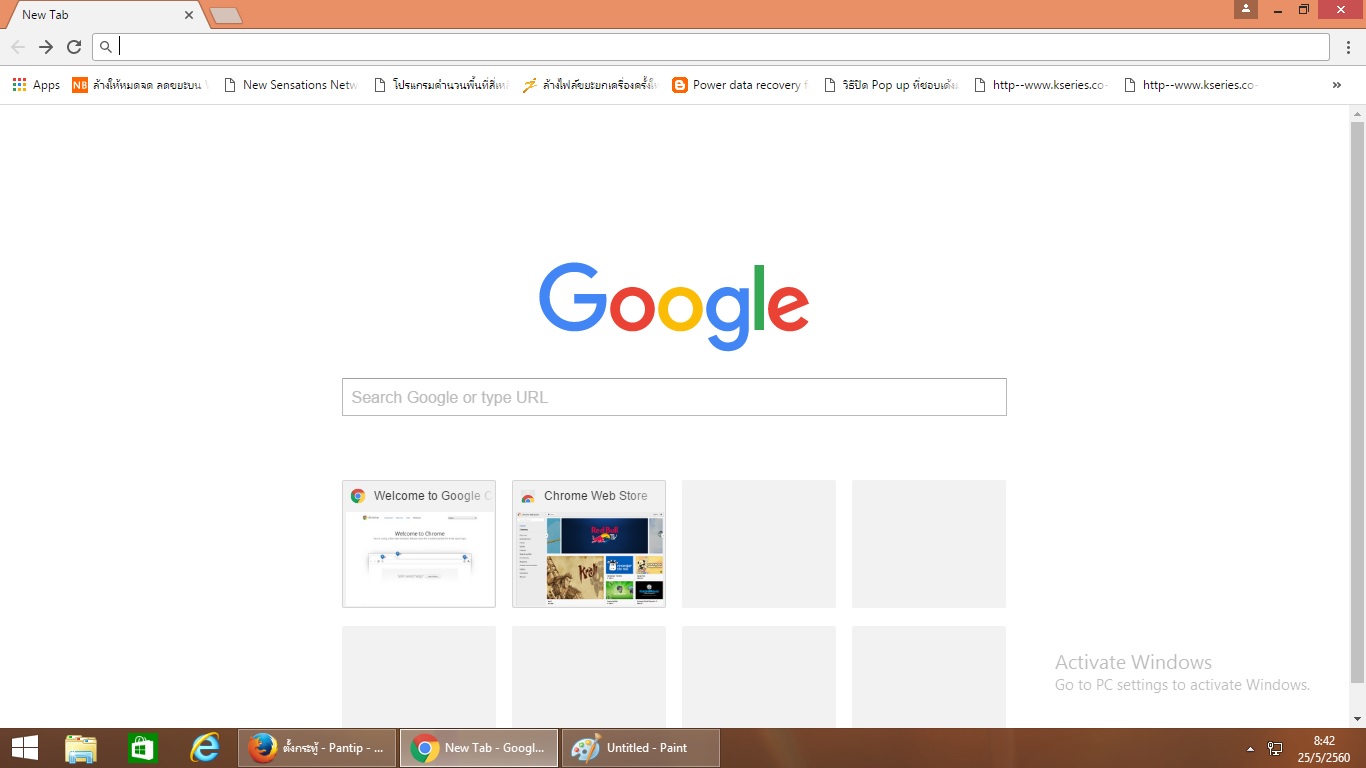Open the taskbar clock and date

(x=1325, y=748)
